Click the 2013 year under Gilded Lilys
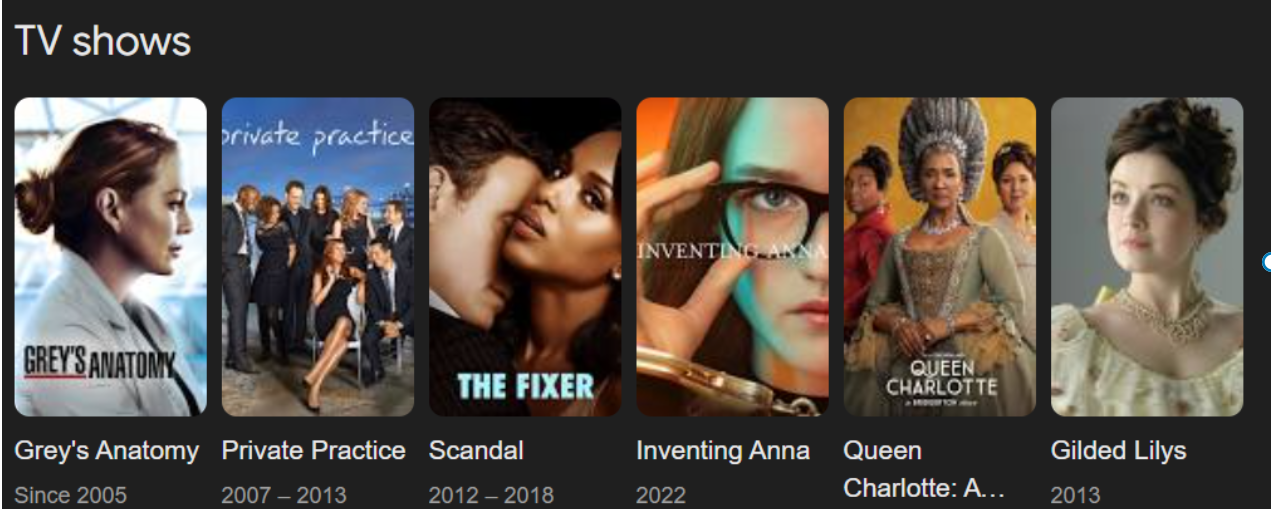Viewport: 1271px width, 509px height. 1076,495
